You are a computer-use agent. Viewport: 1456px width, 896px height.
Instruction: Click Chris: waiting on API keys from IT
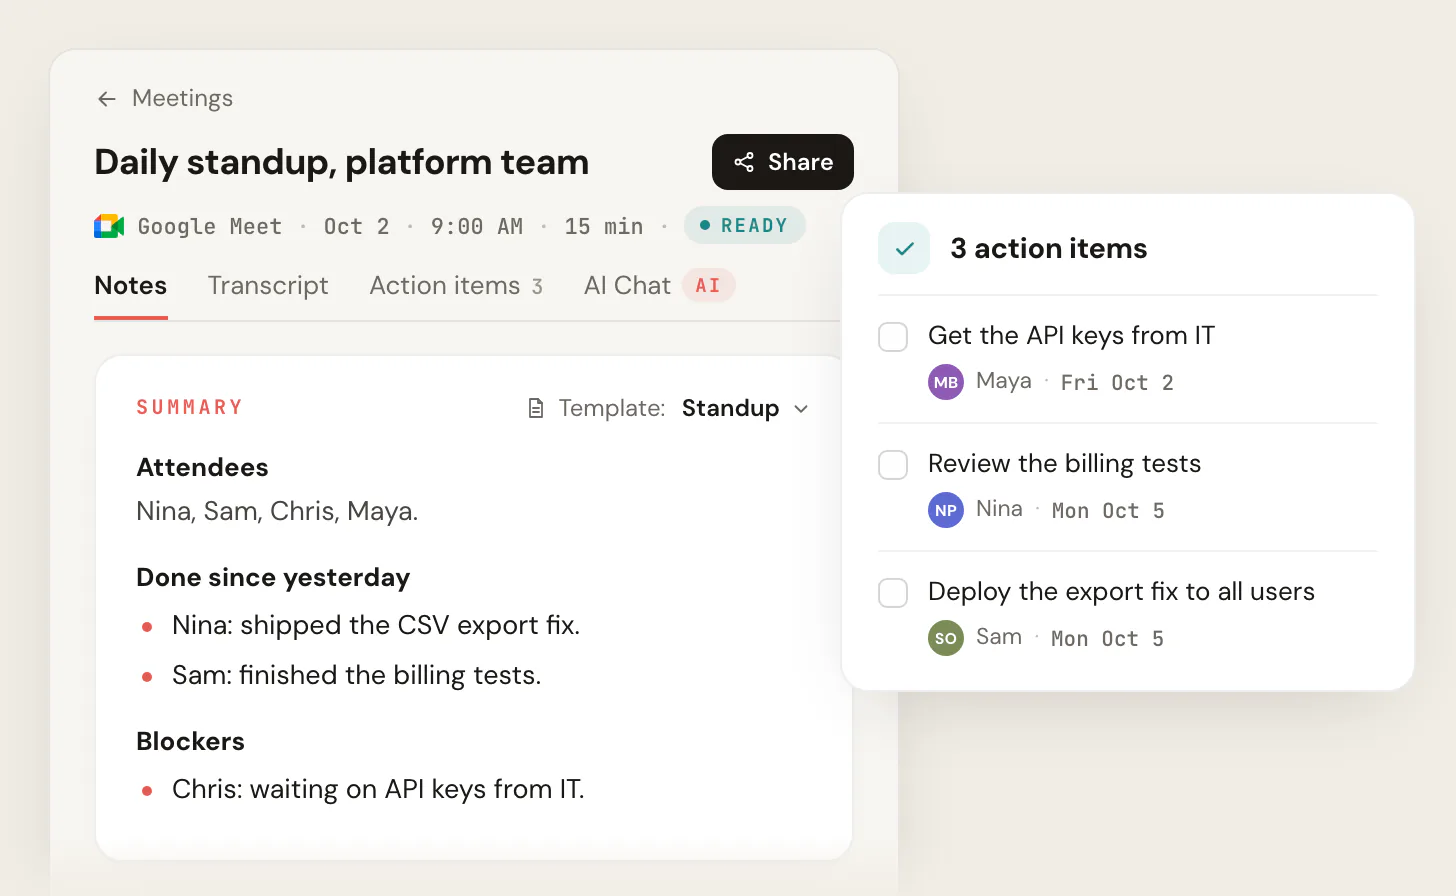[378, 789]
